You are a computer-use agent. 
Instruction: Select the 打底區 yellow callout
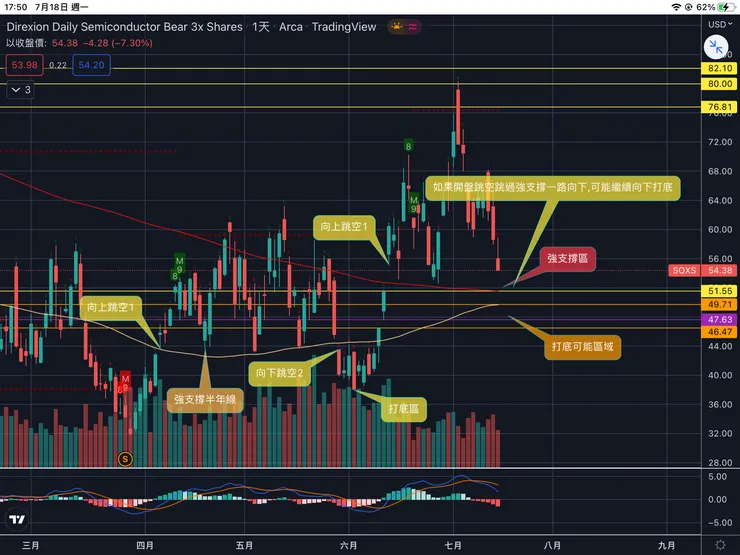tap(404, 409)
